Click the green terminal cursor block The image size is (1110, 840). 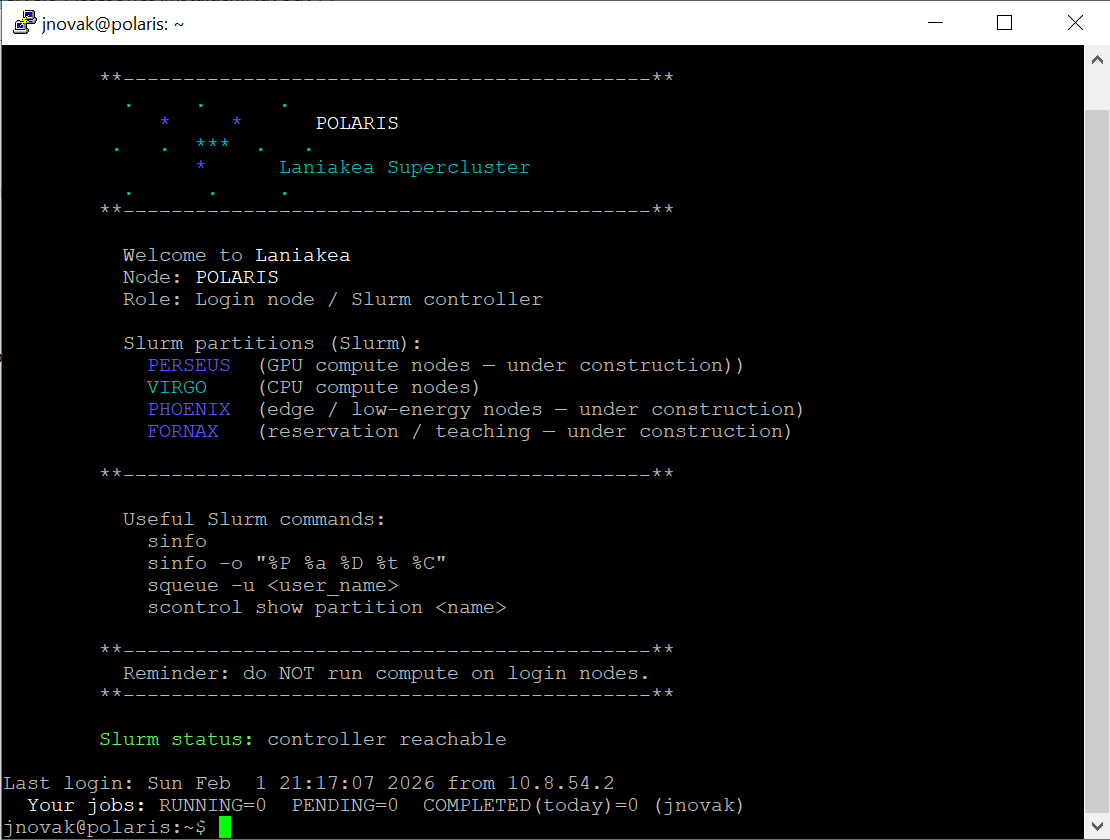[x=225, y=827]
